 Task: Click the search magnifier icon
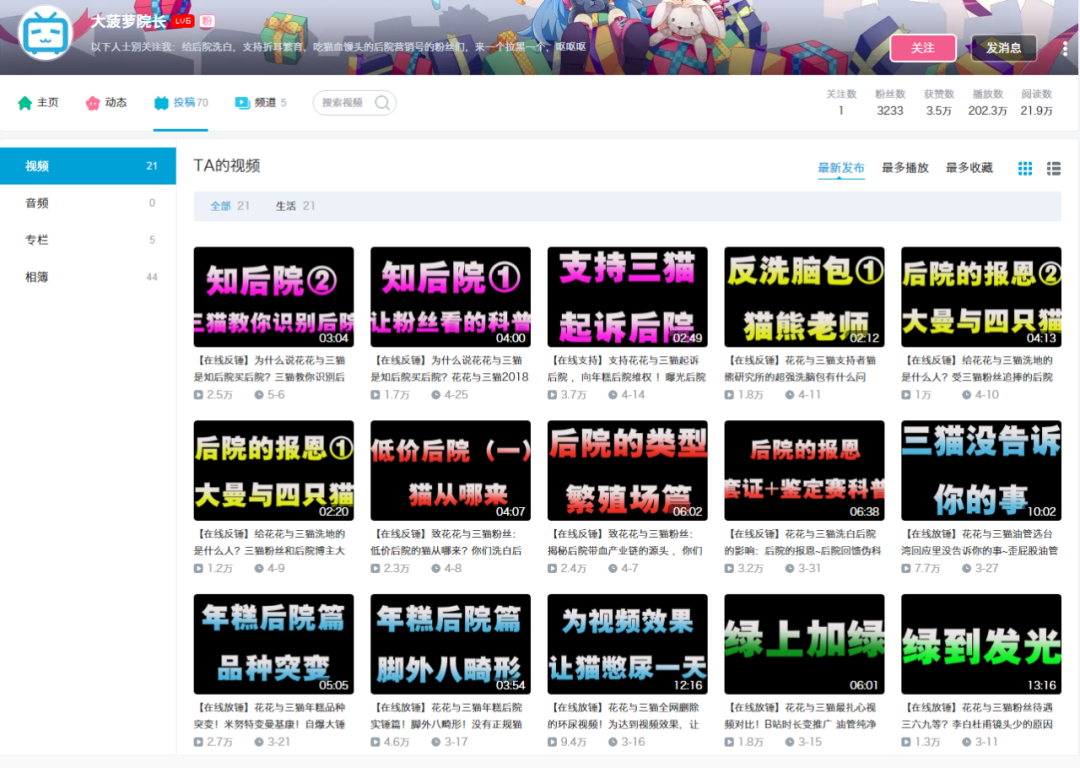[x=382, y=103]
